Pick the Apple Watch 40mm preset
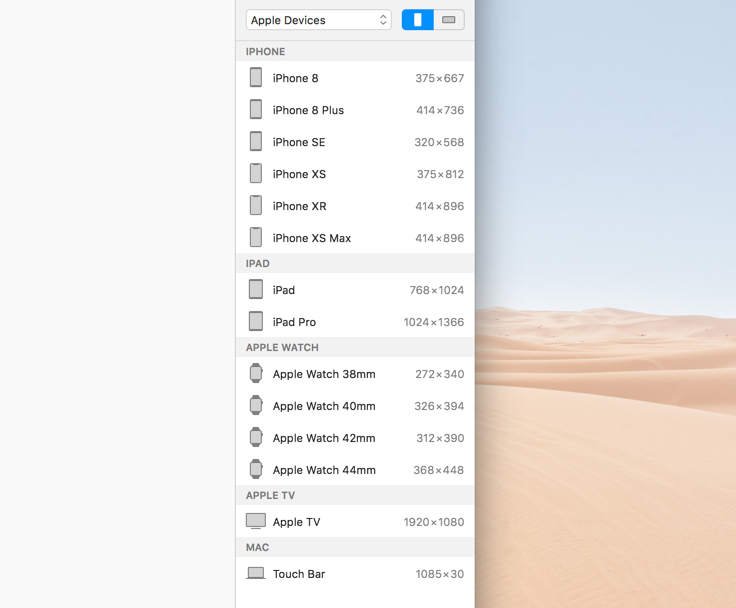 coord(324,406)
